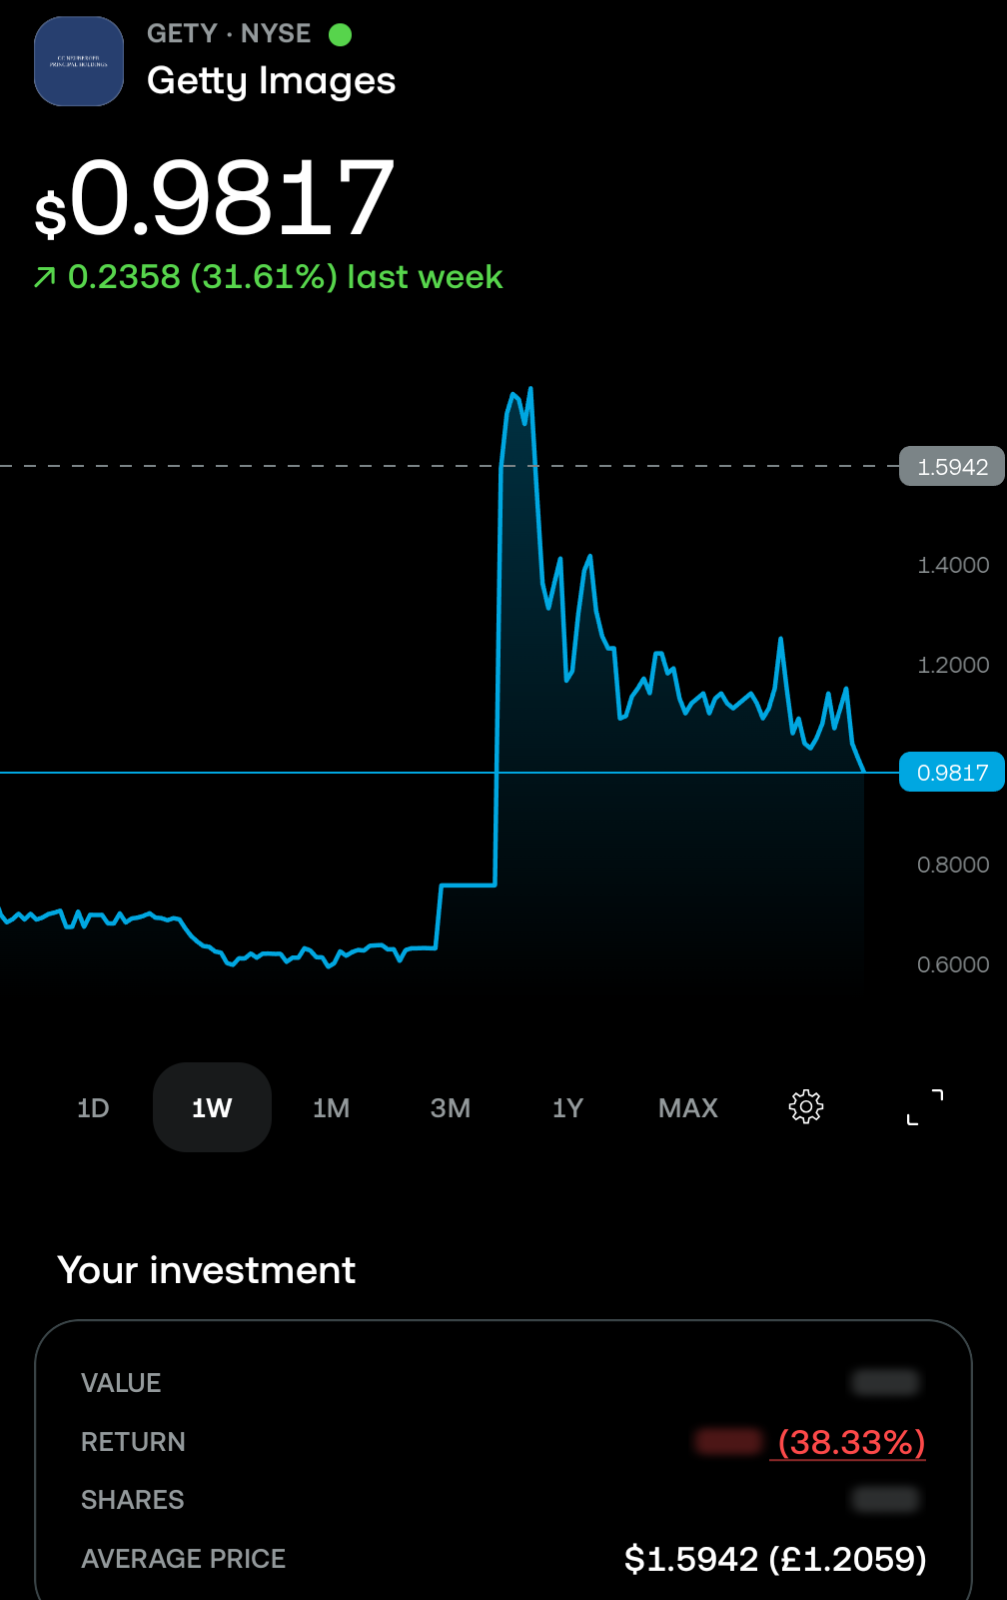The image size is (1007, 1600).
Task: Select the 1D time range
Action: 93,1108
